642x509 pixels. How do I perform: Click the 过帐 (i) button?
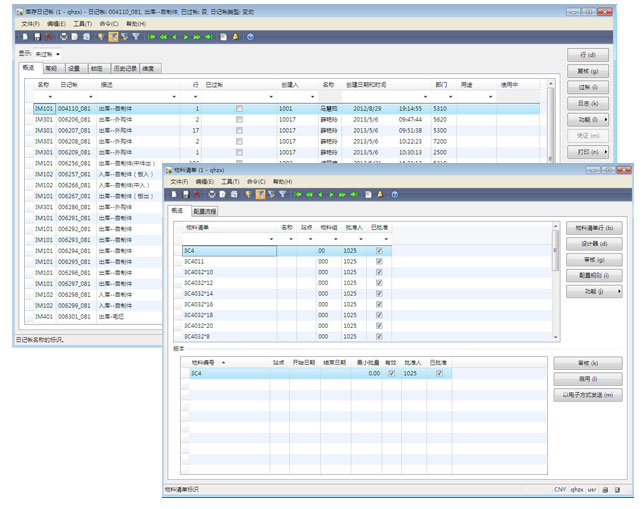(x=588, y=88)
